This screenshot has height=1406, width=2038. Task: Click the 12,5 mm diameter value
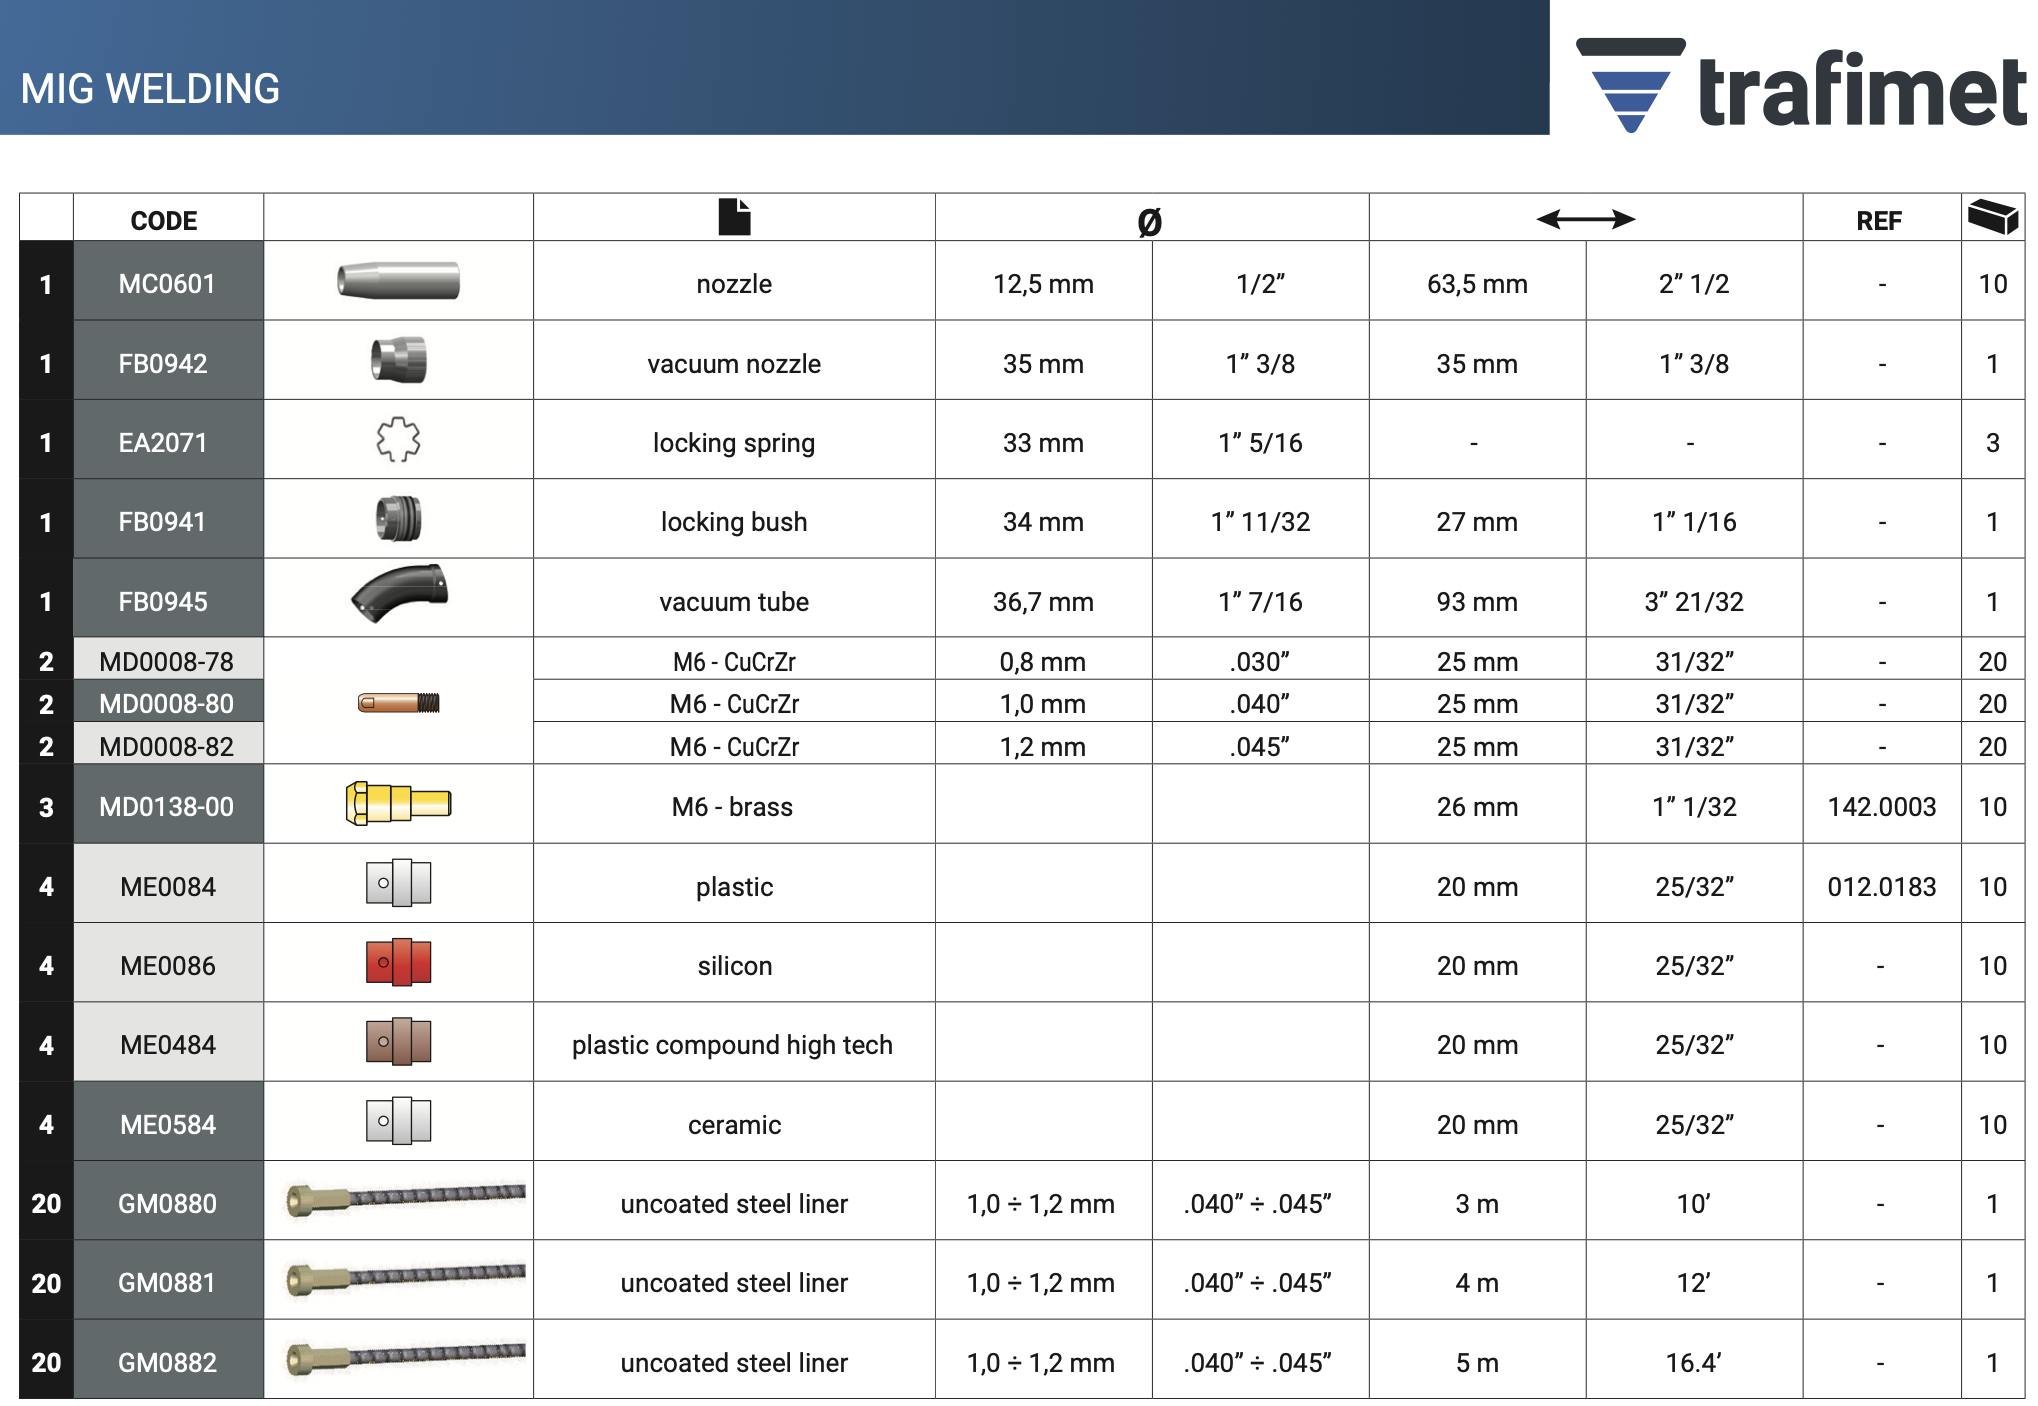[1043, 284]
